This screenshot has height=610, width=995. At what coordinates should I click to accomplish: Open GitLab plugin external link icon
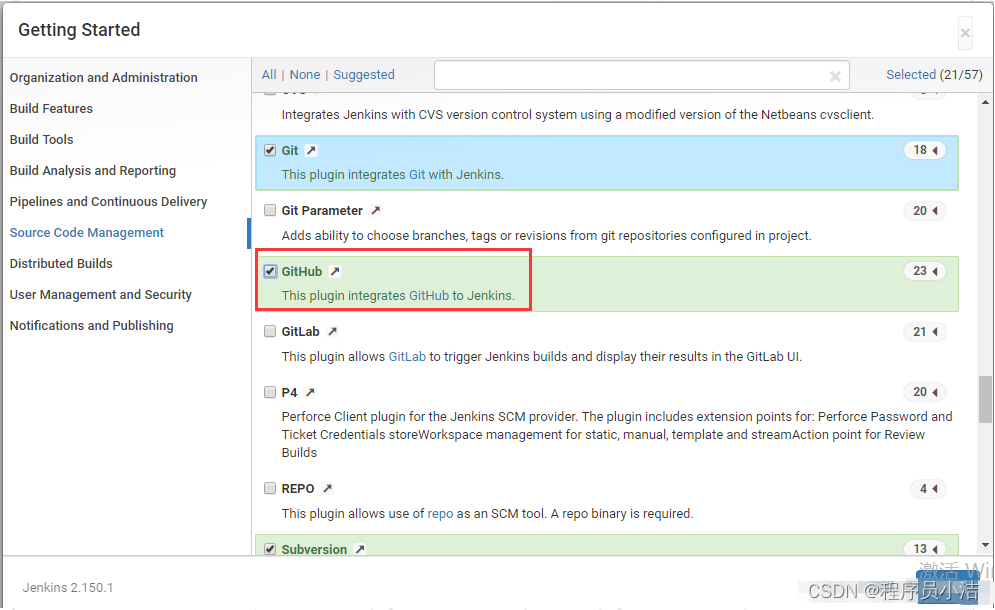tap(333, 331)
